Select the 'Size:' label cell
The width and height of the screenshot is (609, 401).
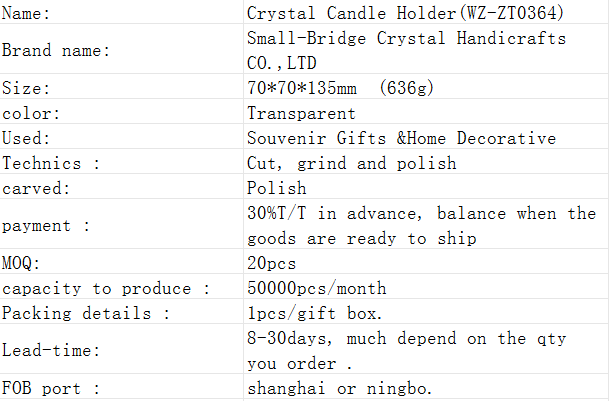pyautogui.click(x=122, y=87)
